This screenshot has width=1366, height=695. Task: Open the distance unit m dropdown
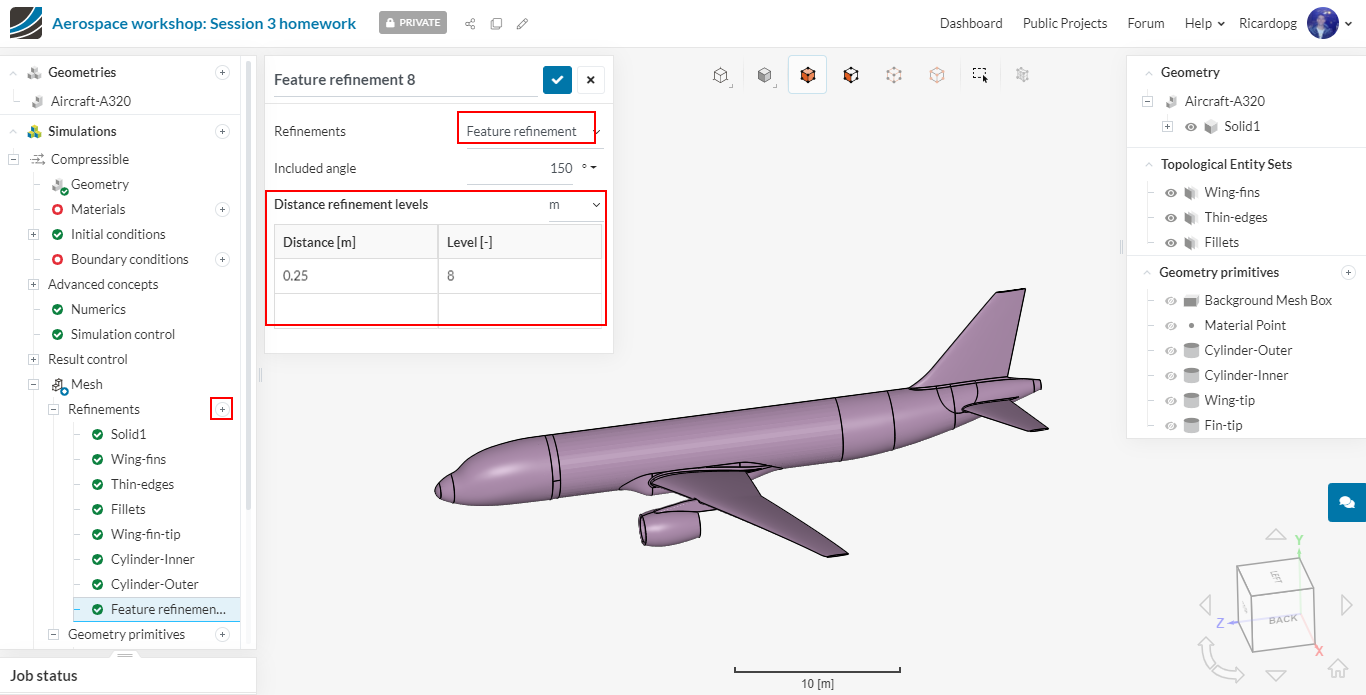(574, 205)
